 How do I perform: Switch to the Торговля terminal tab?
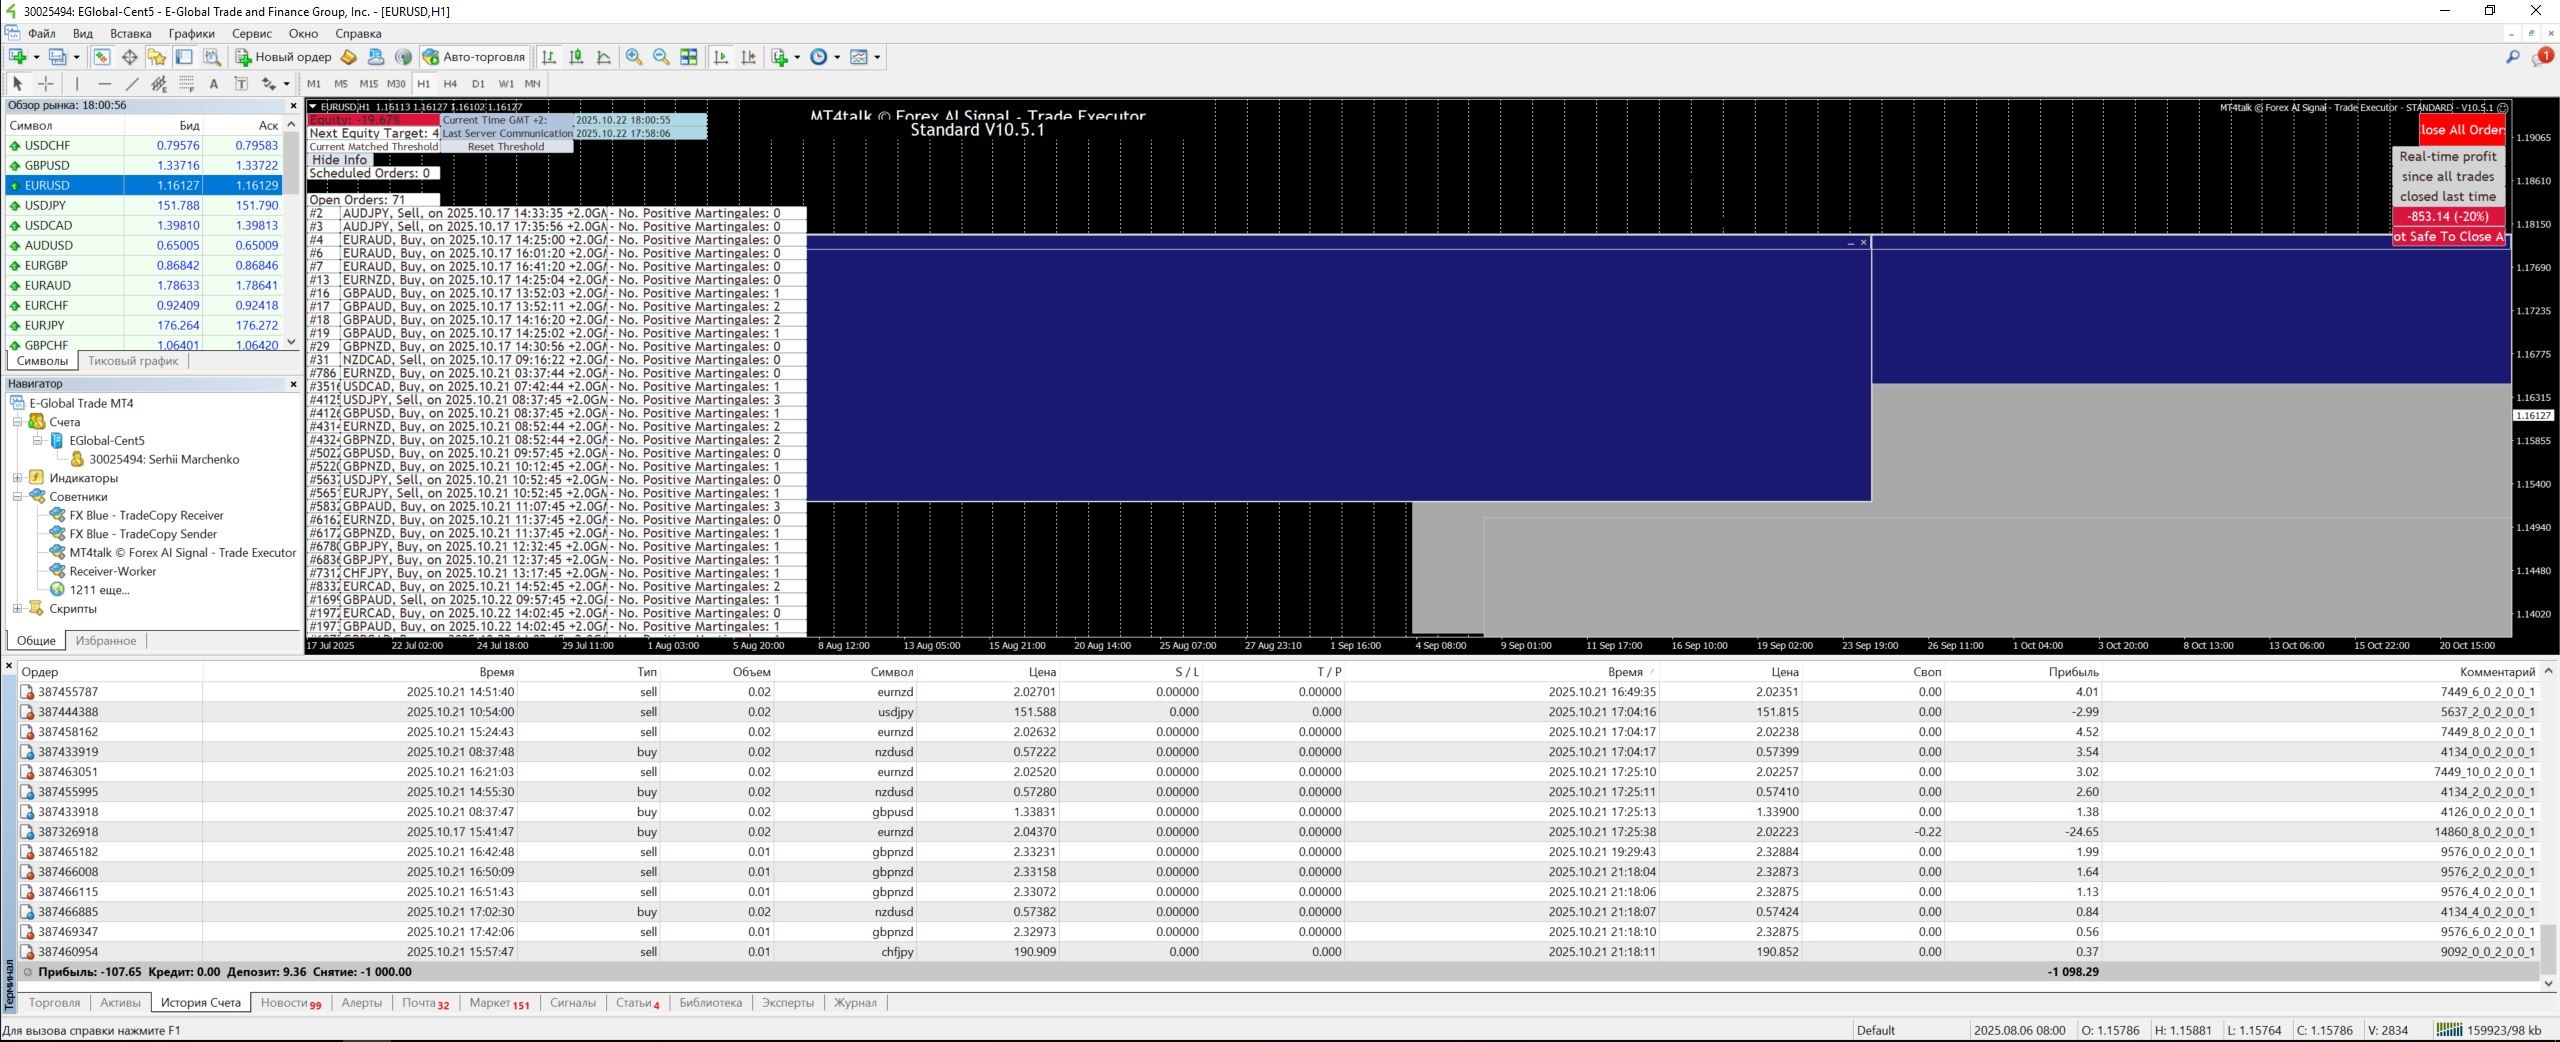tap(54, 1002)
